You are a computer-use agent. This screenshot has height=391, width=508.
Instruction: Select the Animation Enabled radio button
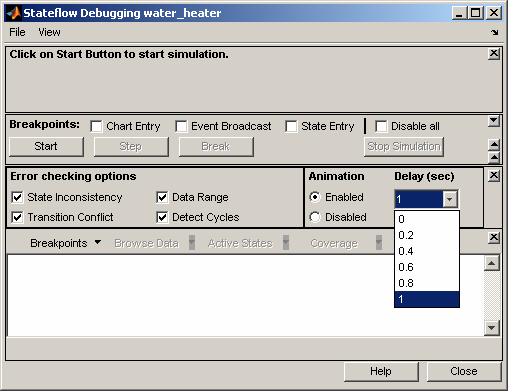point(315,197)
